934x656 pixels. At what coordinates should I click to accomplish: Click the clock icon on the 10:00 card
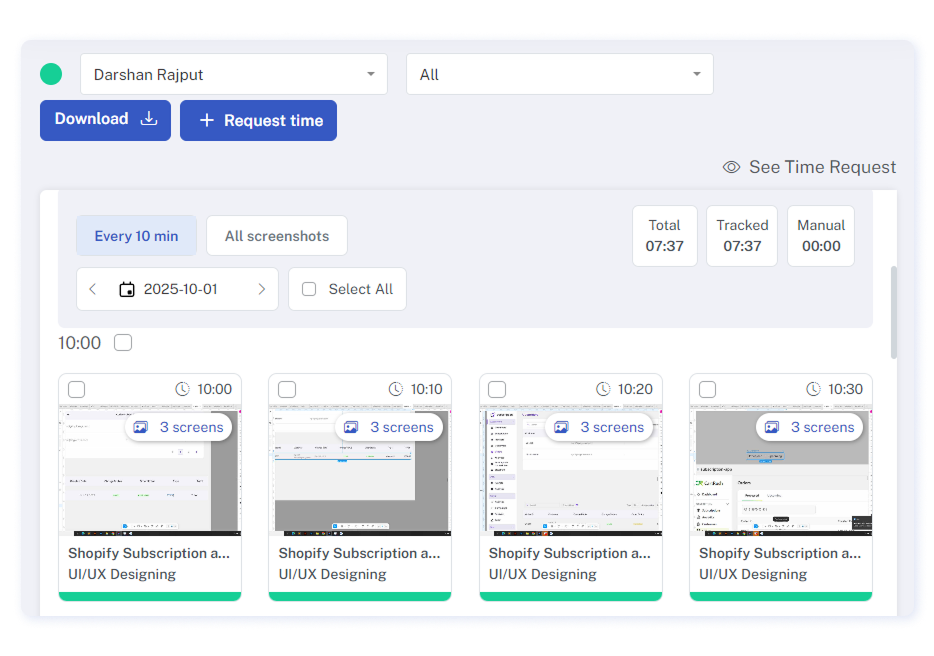click(182, 389)
